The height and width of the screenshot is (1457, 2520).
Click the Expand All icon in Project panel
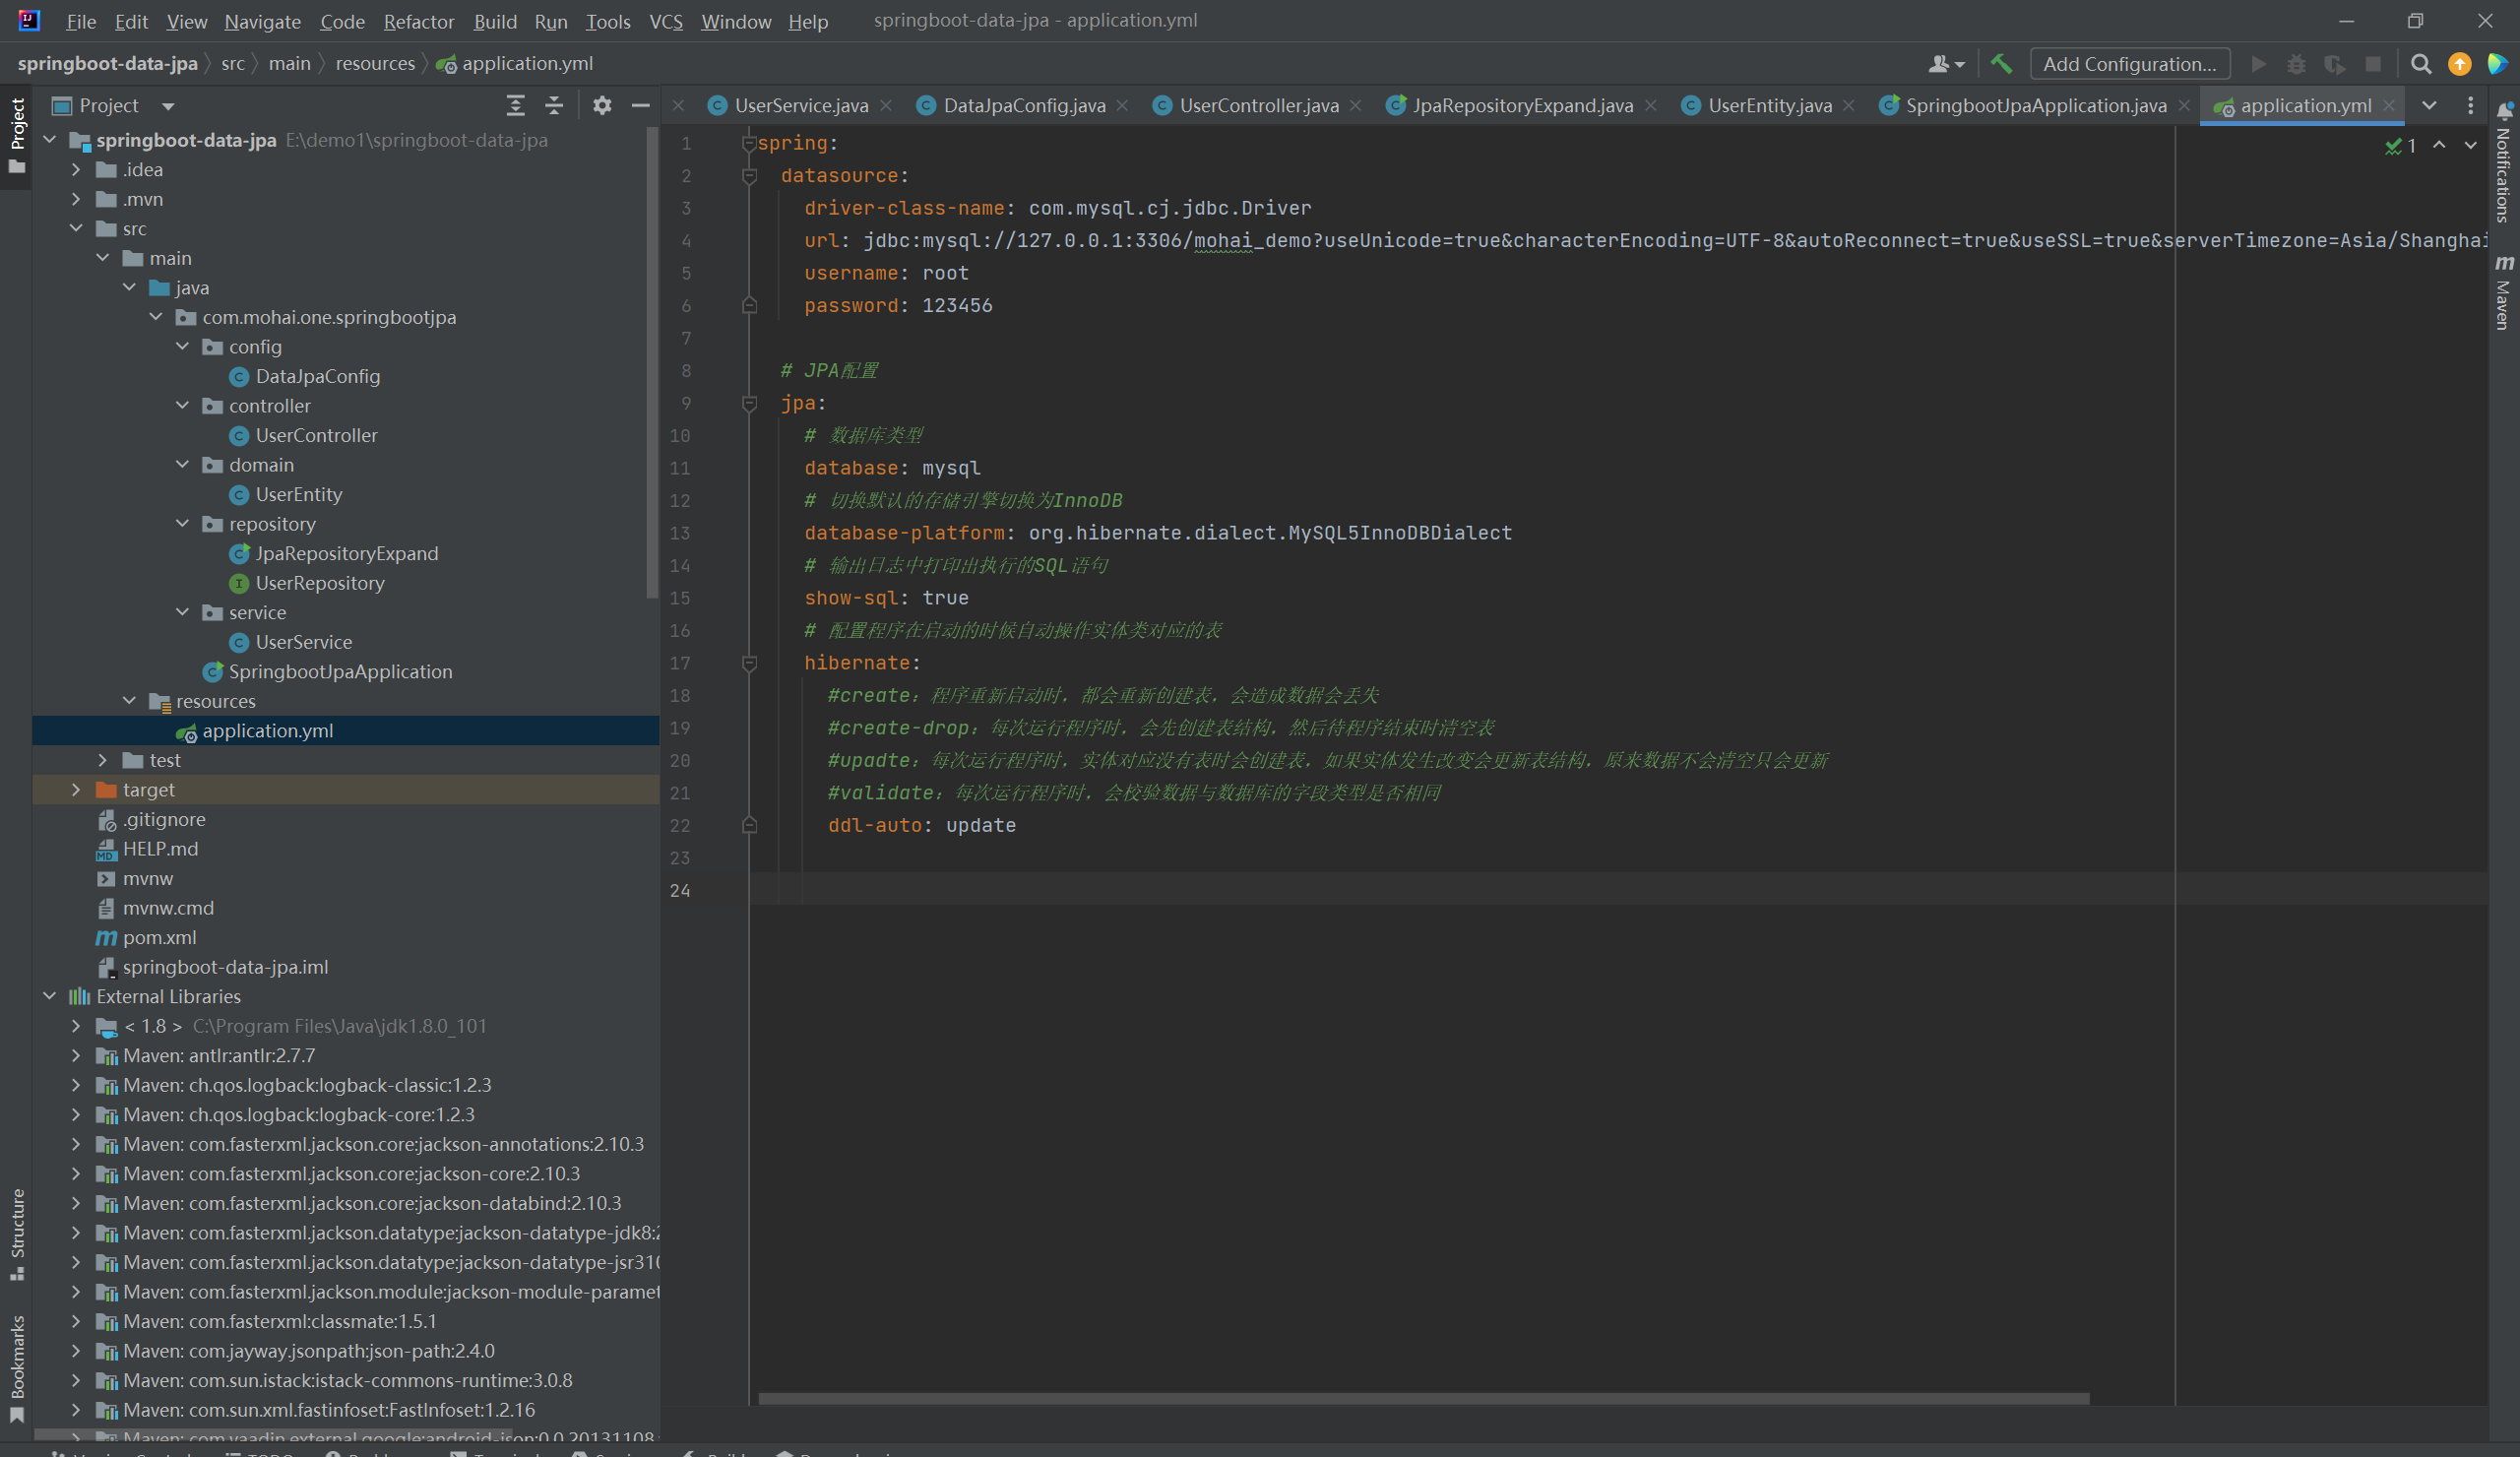point(515,105)
